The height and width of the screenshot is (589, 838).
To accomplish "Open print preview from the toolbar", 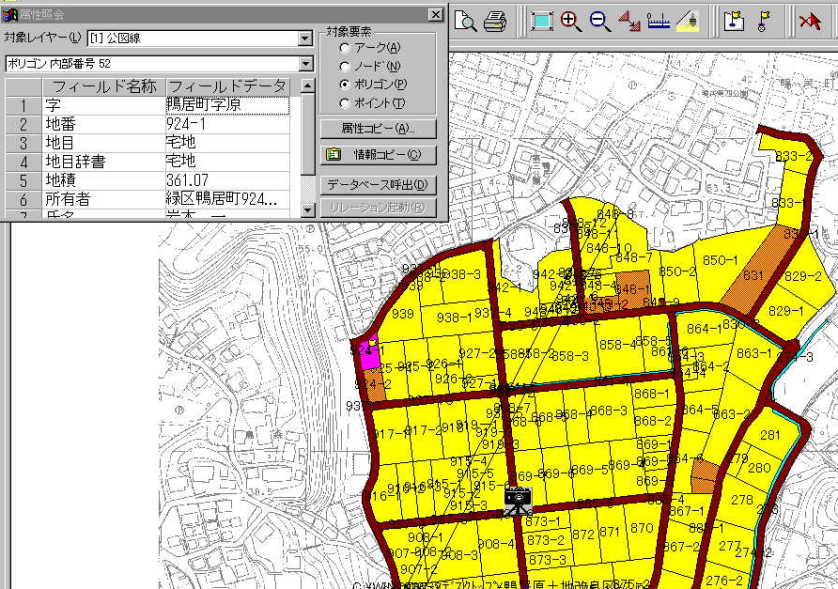I will (x=467, y=21).
